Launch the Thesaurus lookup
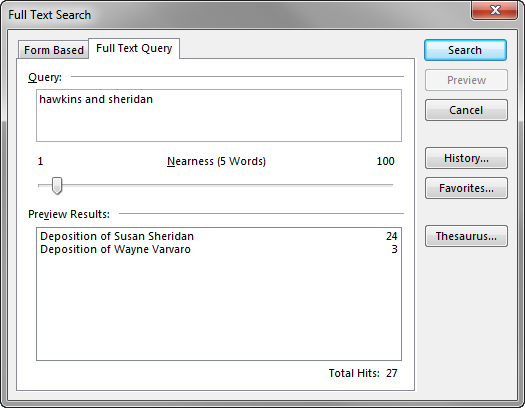 466,236
